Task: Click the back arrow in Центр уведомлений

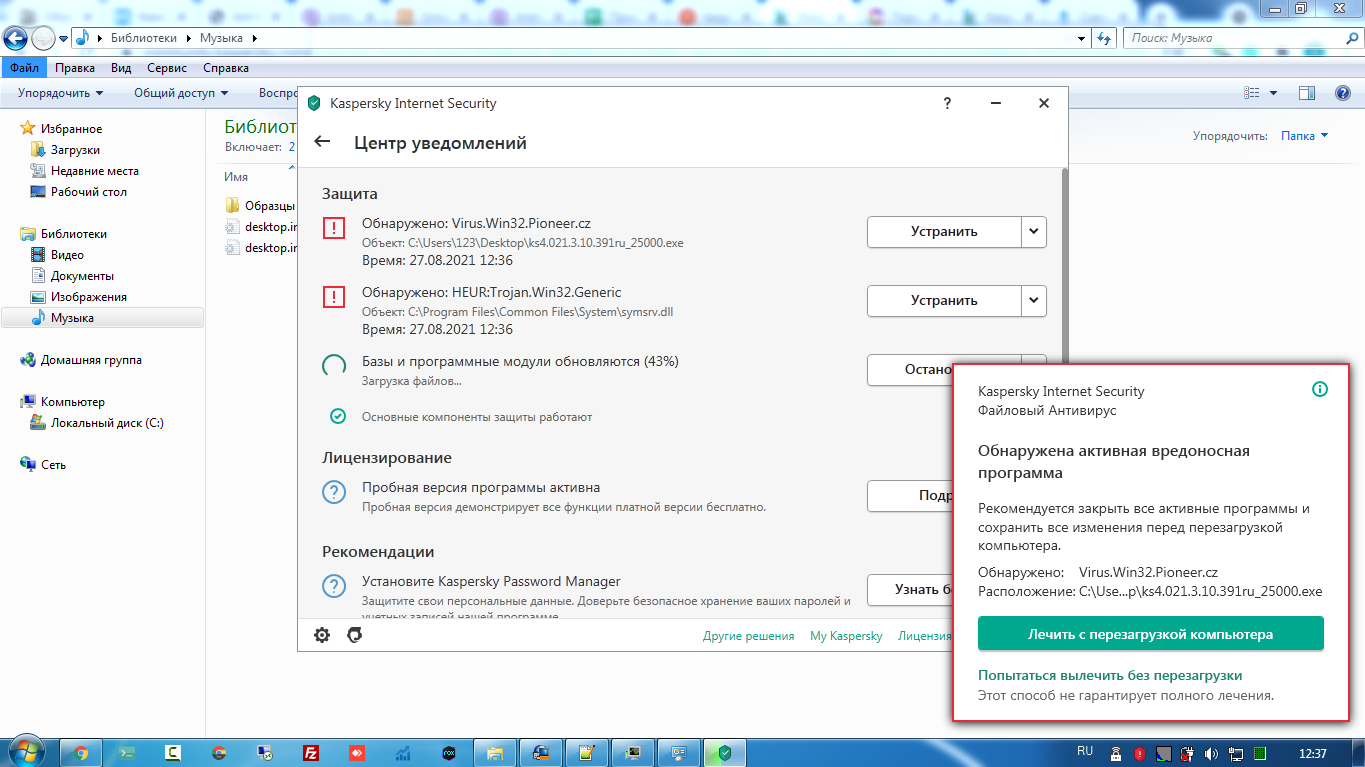Action: tap(322, 142)
